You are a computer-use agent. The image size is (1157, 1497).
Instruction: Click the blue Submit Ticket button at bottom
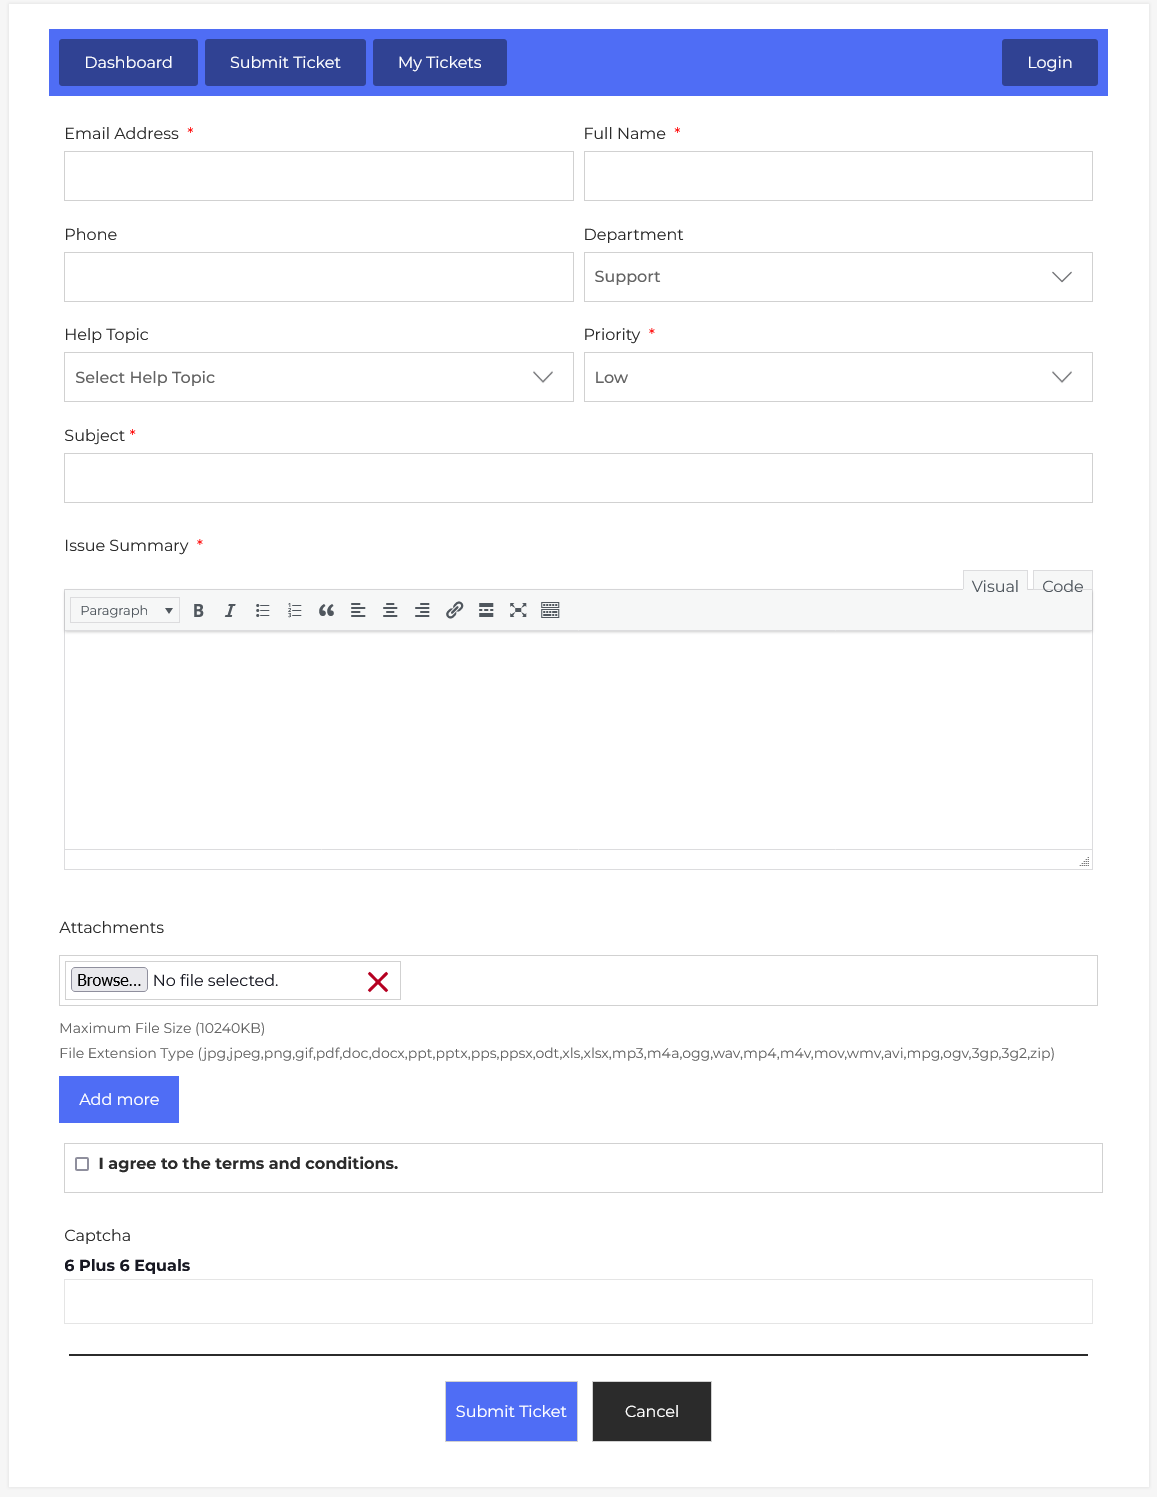511,1411
